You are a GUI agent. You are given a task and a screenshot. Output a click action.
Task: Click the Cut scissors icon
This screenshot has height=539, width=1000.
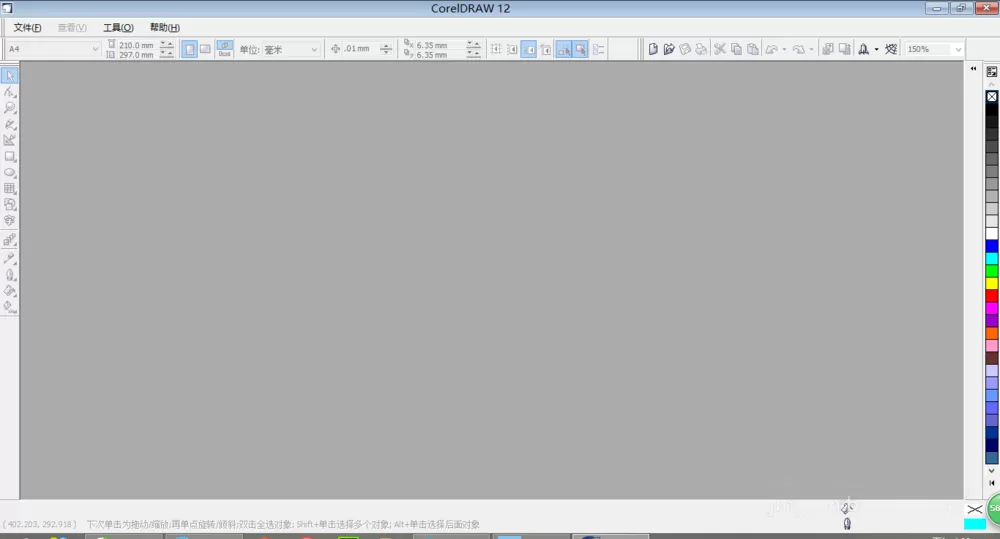pos(720,49)
